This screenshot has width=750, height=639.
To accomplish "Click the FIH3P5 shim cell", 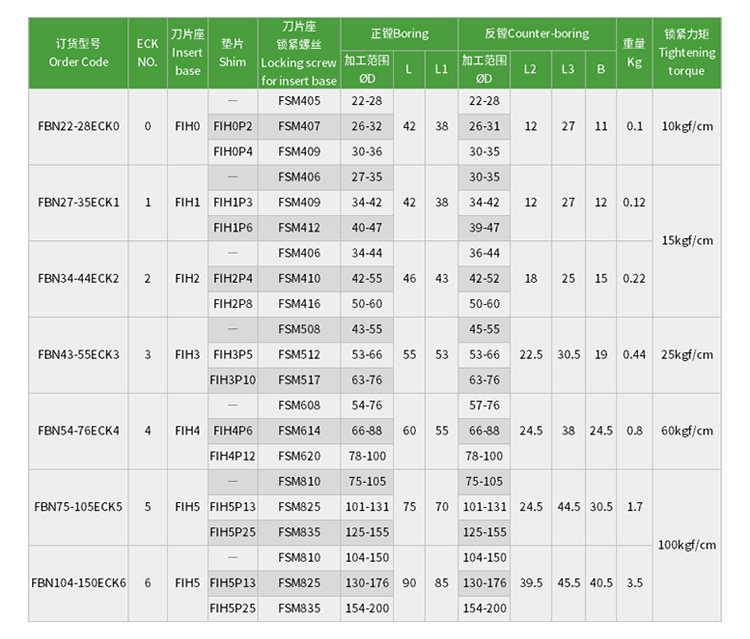I will 233,355.
